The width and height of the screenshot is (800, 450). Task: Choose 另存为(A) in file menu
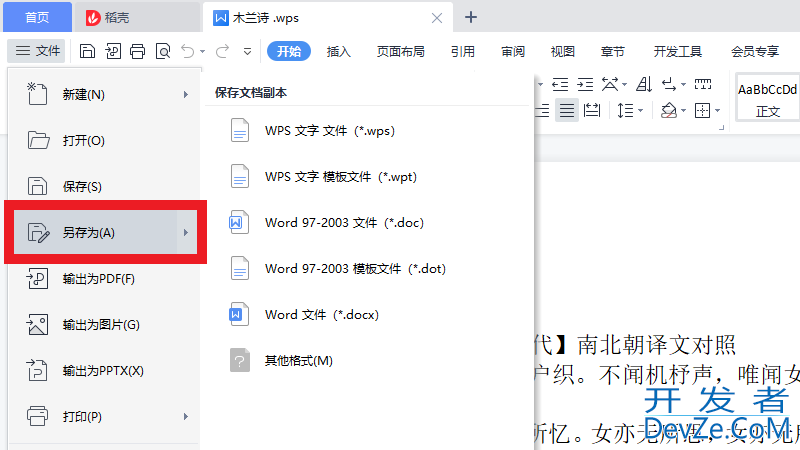[x=105, y=232]
